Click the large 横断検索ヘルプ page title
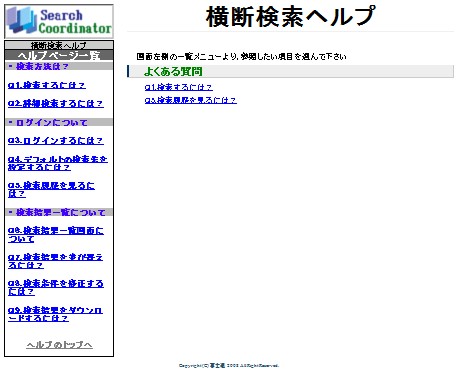Image resolution: width=465 pixels, height=375 pixels. point(290,16)
